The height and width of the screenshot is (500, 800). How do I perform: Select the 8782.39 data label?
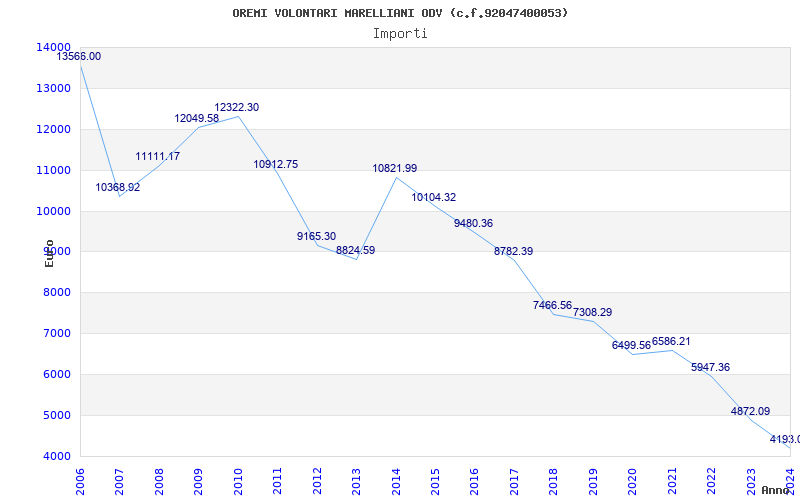point(513,252)
